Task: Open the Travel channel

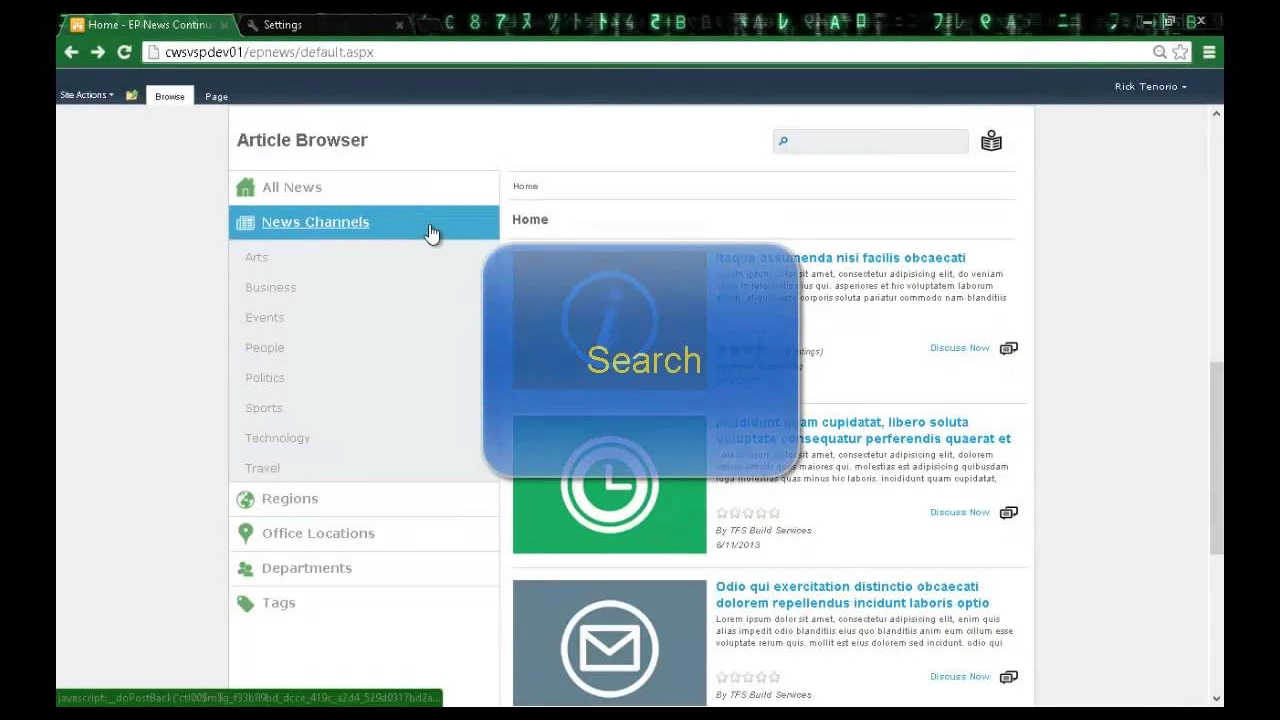Action: click(262, 467)
